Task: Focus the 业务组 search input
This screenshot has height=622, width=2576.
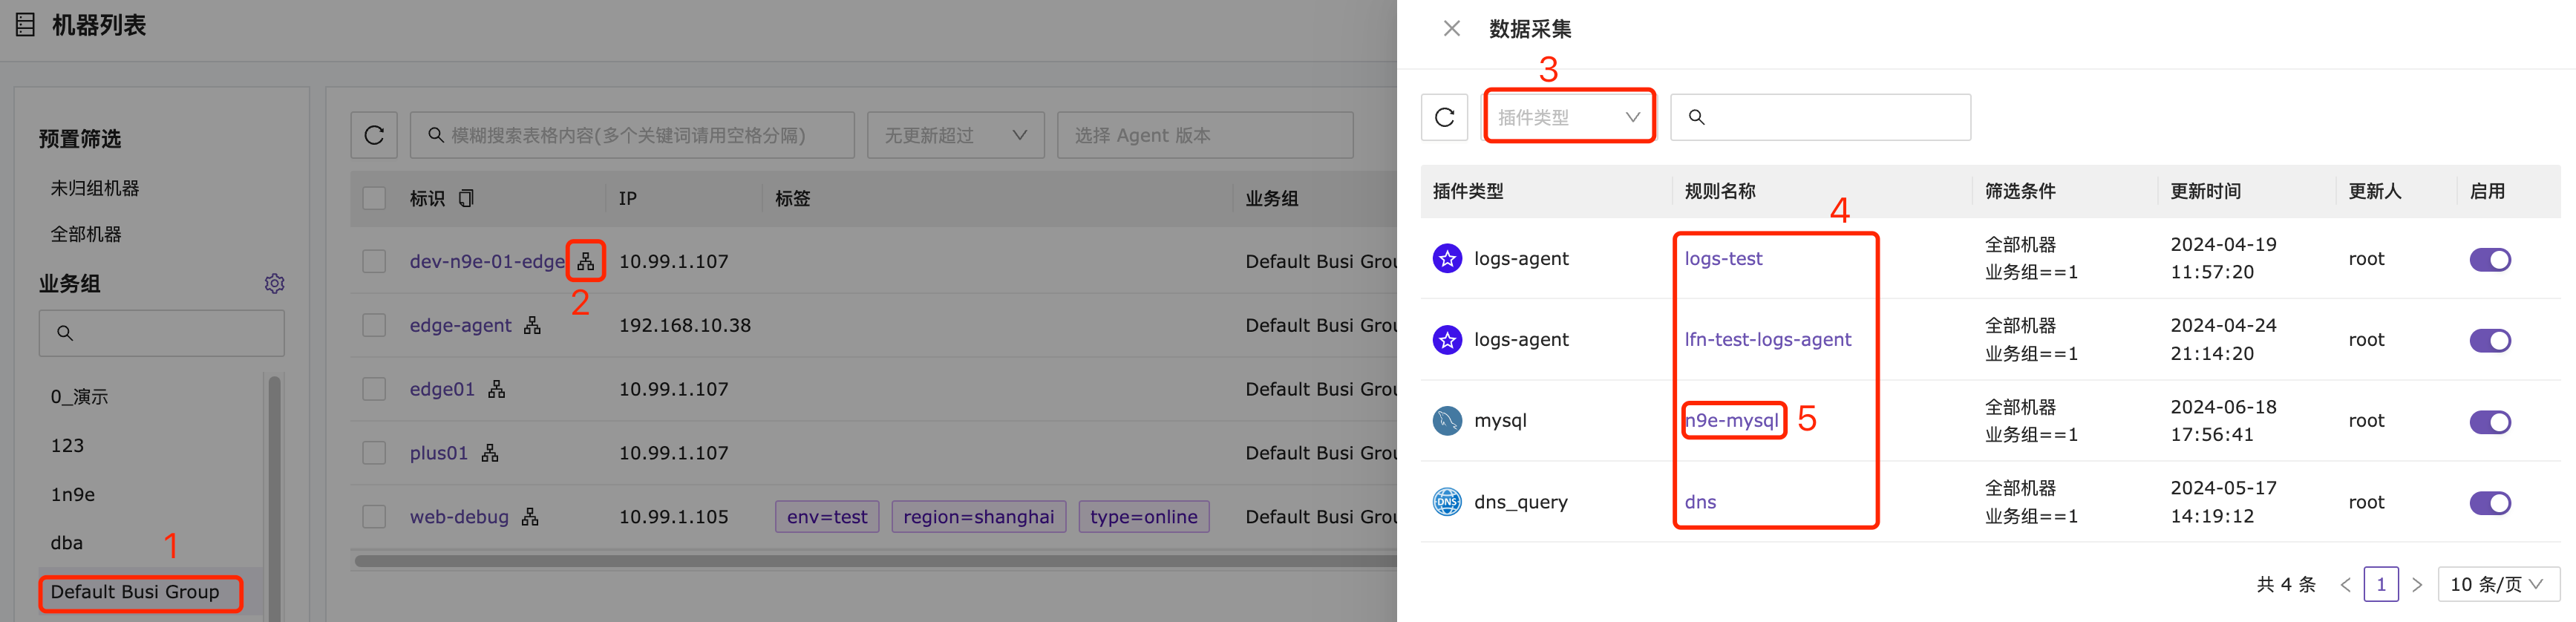Action: click(x=162, y=333)
